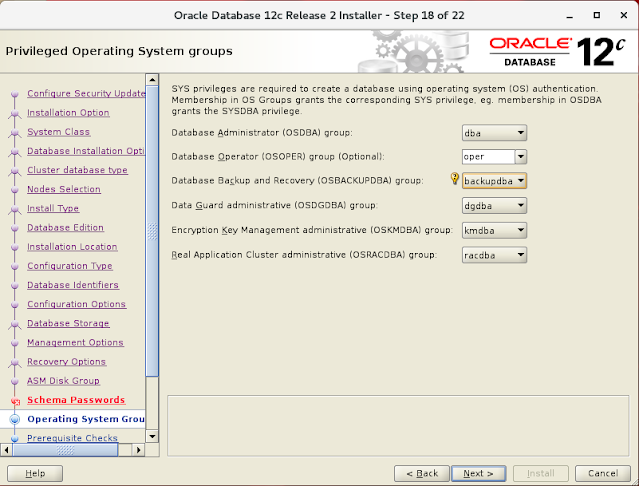Click the Next button

tap(478, 473)
